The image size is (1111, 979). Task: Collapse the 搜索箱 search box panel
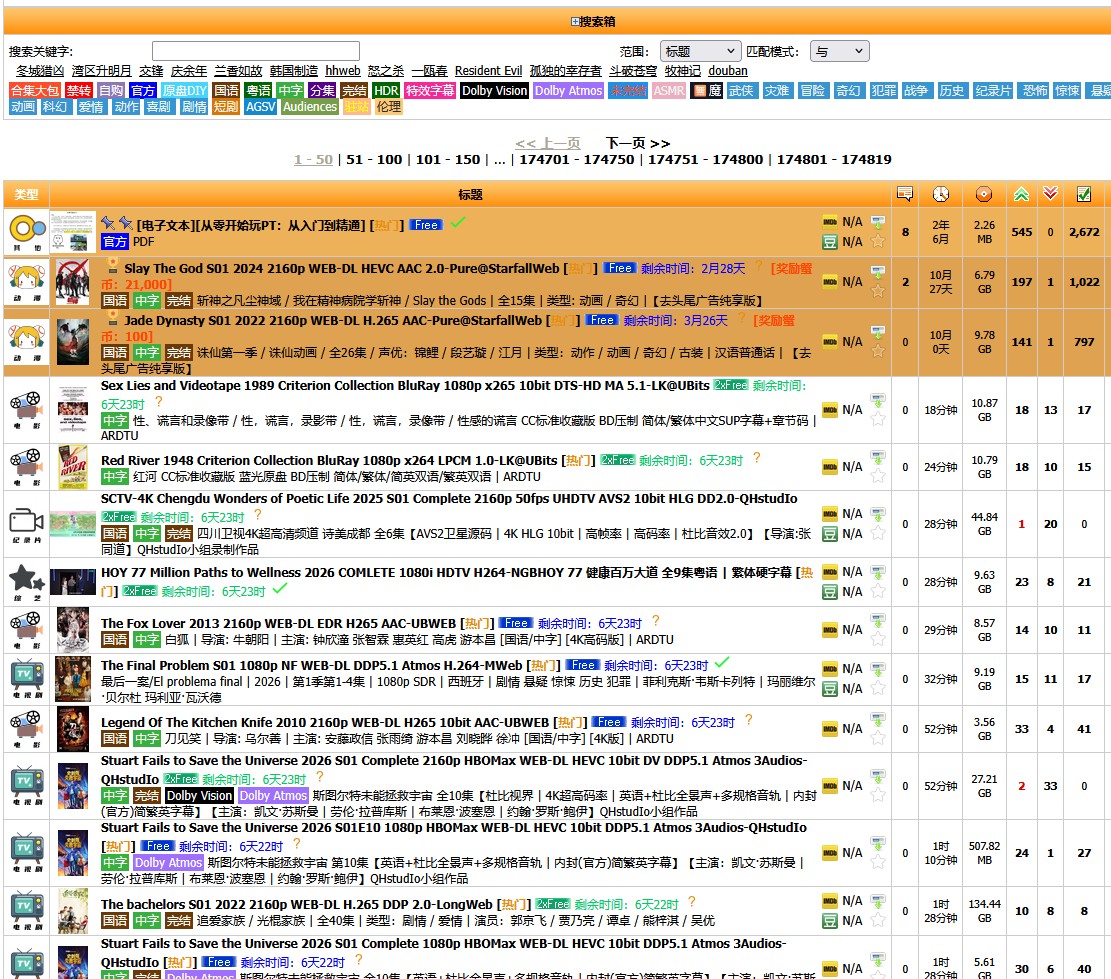pos(593,21)
